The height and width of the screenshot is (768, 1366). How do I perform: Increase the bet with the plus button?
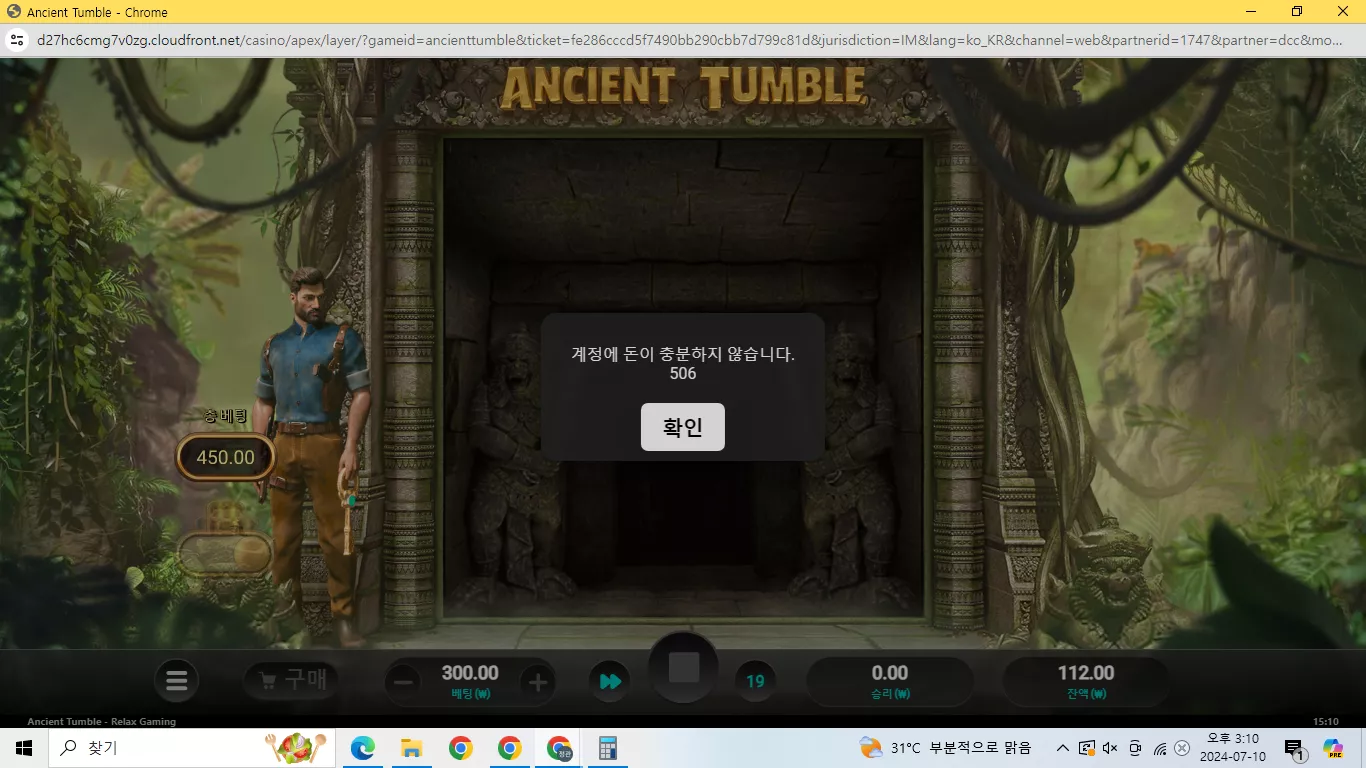[x=538, y=683]
